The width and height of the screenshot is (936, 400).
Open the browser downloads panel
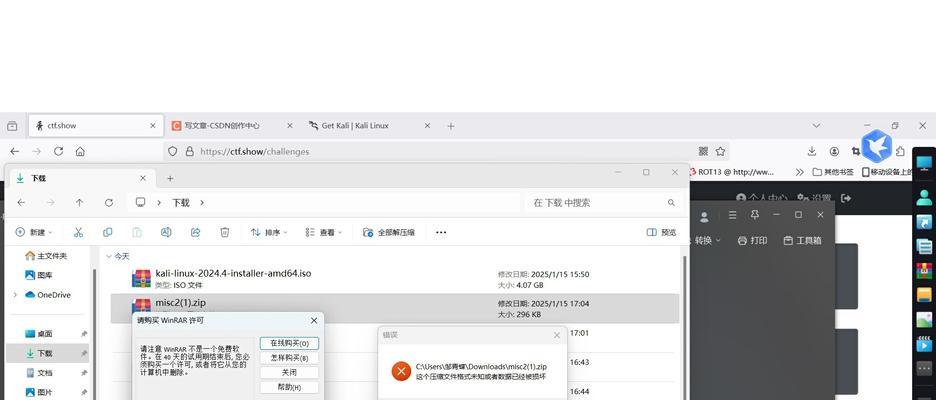(812, 152)
